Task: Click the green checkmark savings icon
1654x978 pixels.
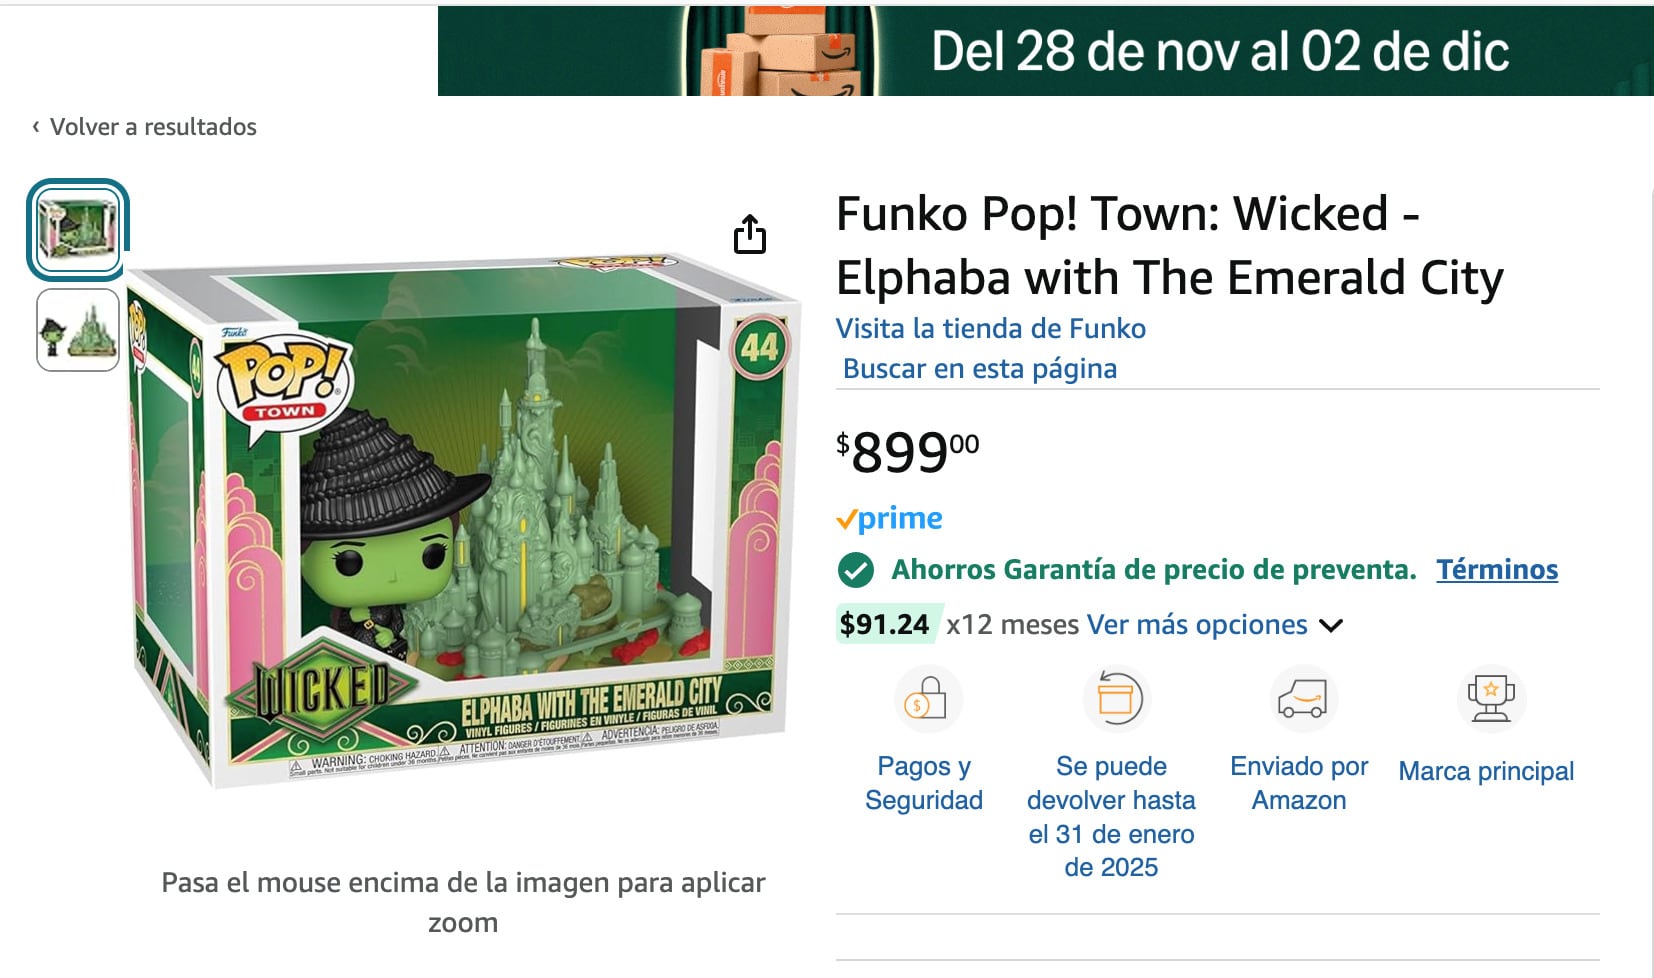Action: click(x=855, y=570)
